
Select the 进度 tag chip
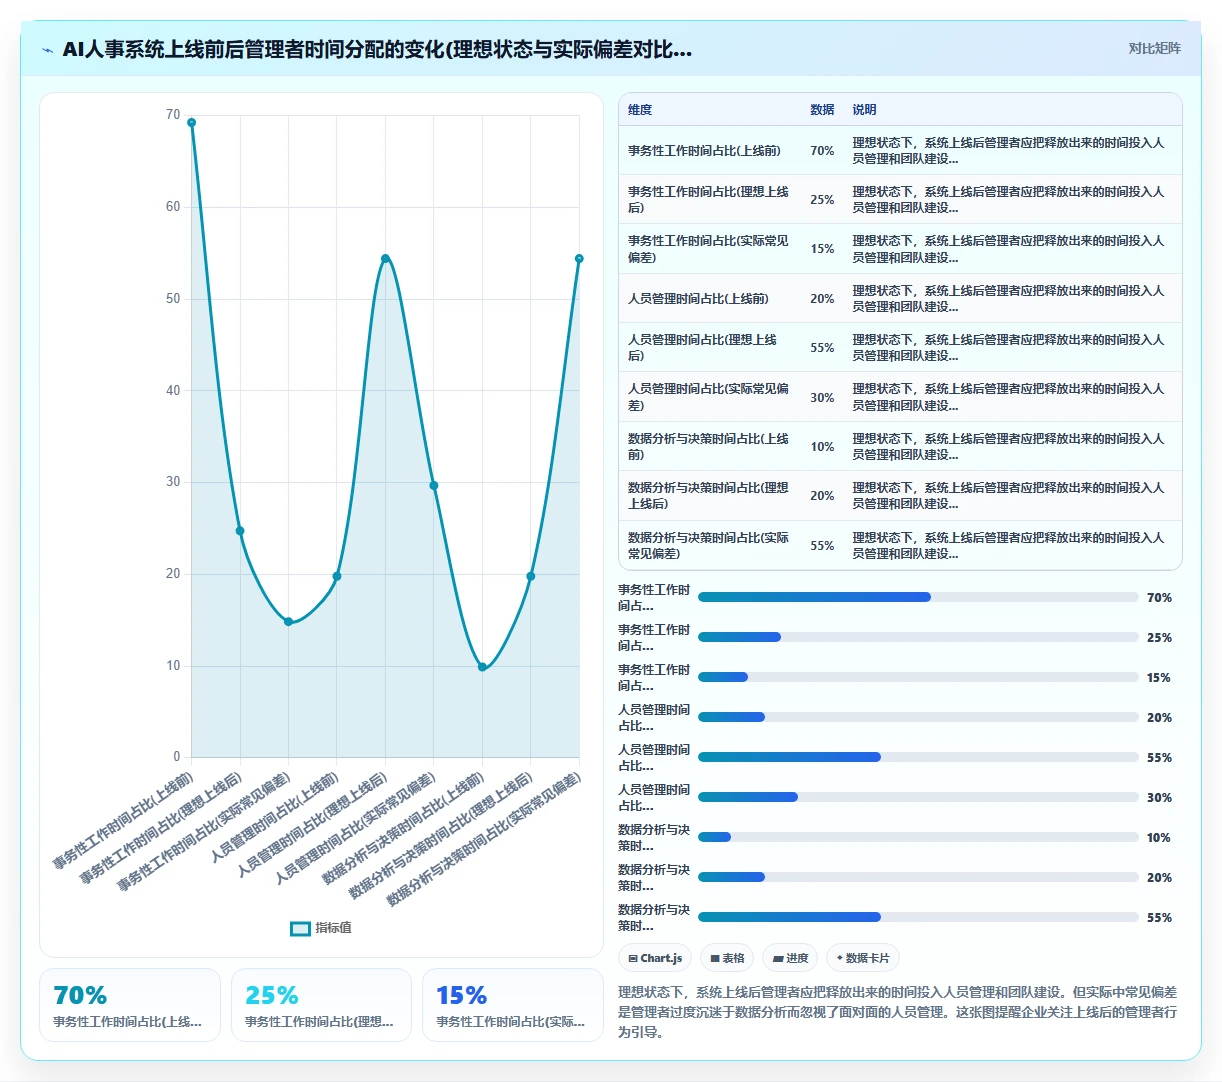(x=790, y=958)
